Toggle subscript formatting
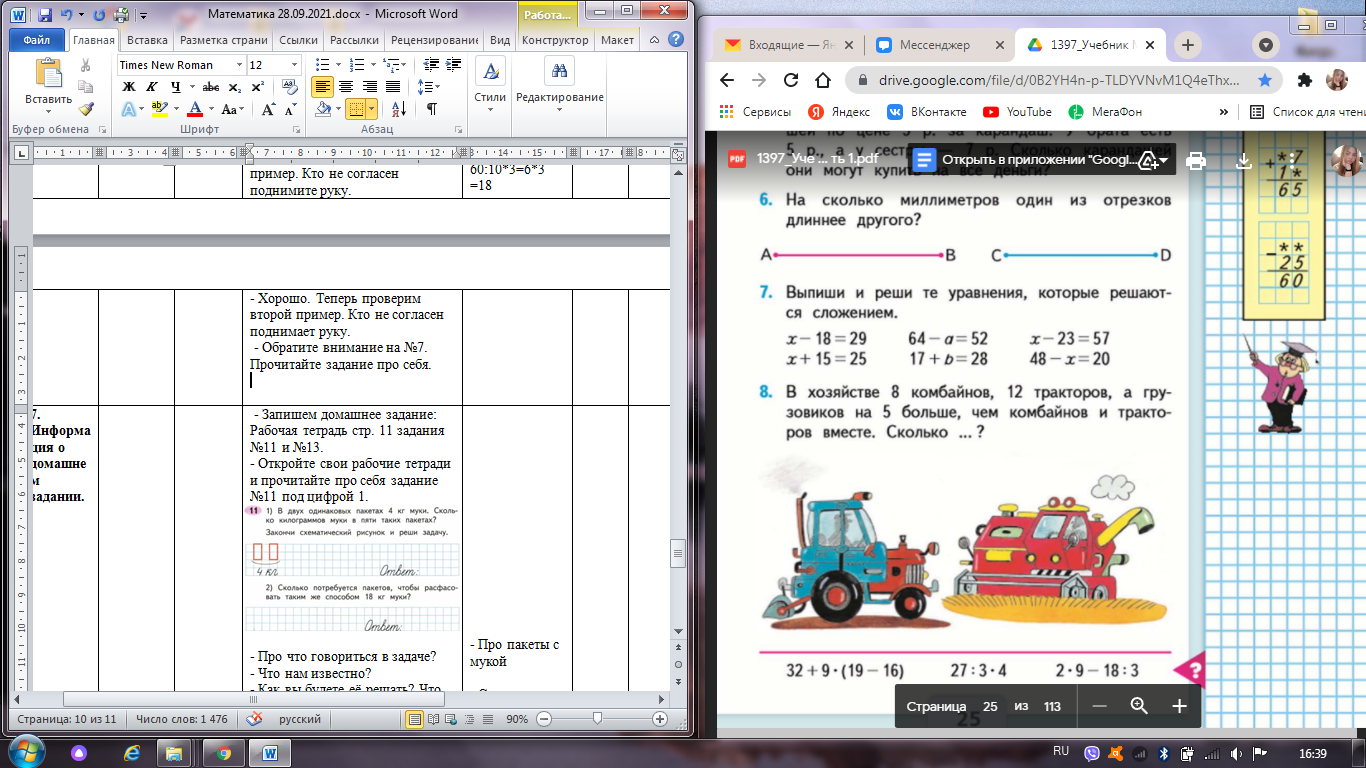Screen dimensions: 1366x768 click(236, 87)
